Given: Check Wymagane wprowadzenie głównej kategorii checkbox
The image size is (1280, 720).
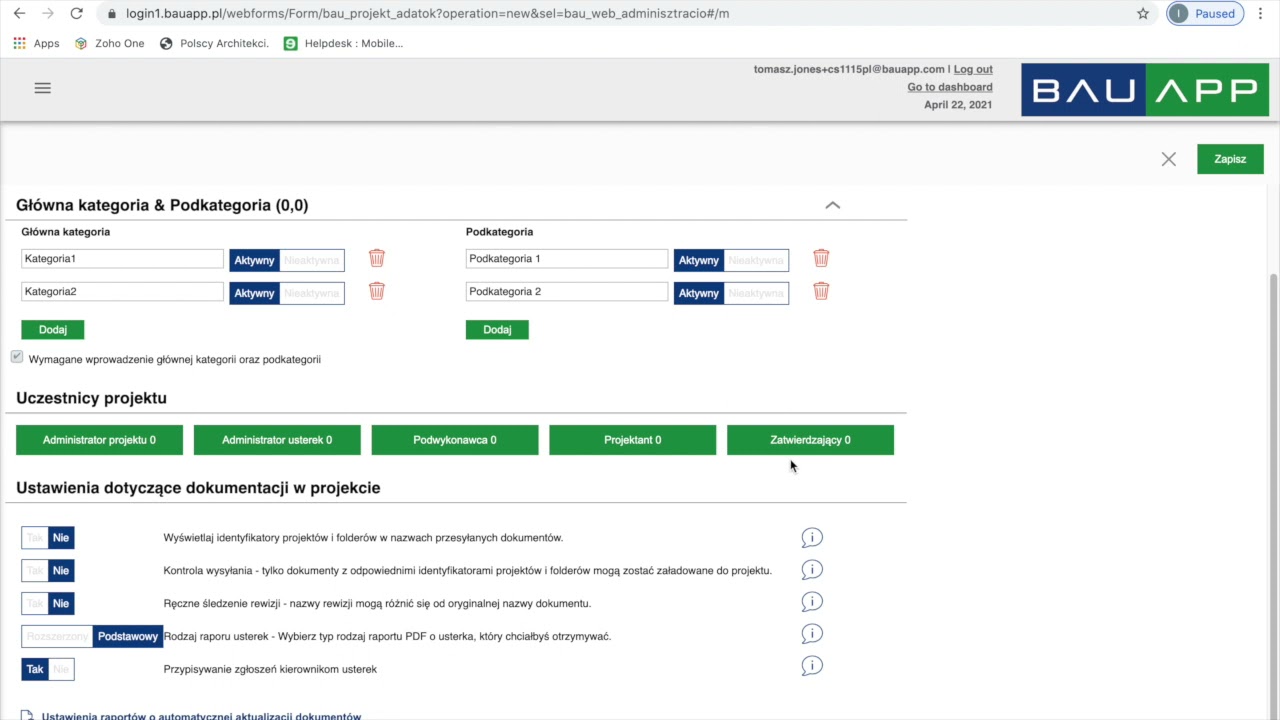Looking at the screenshot, I should pos(17,357).
